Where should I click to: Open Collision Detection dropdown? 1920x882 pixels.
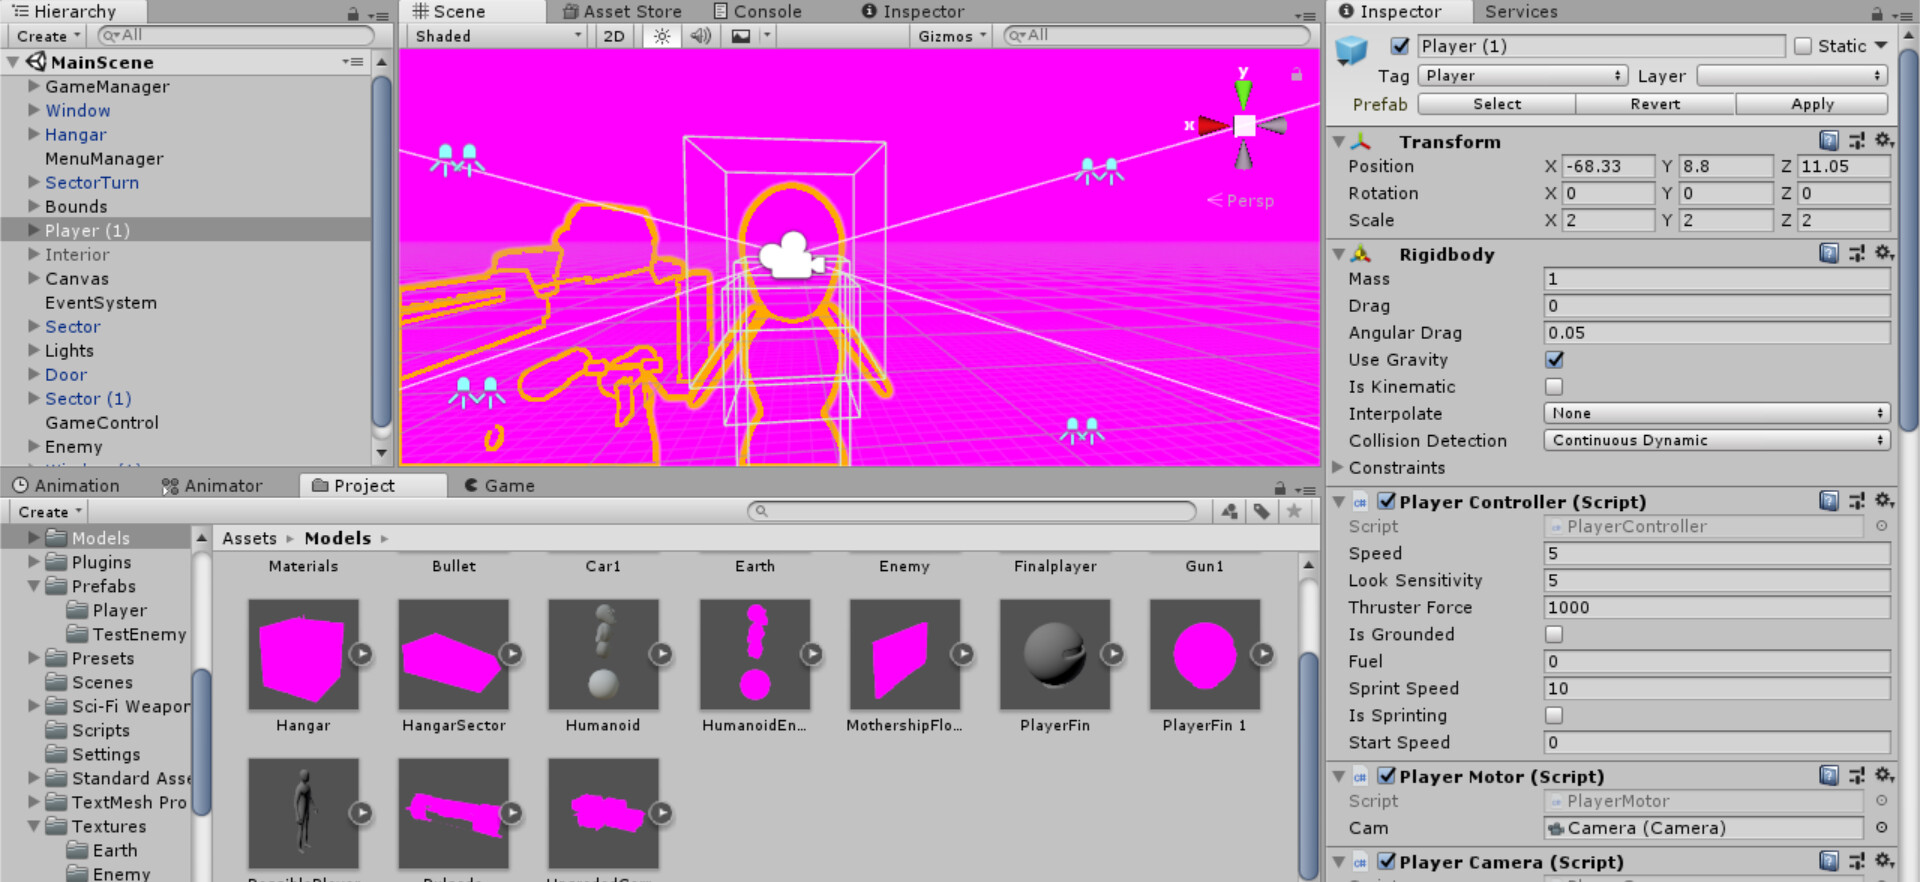(x=1715, y=441)
